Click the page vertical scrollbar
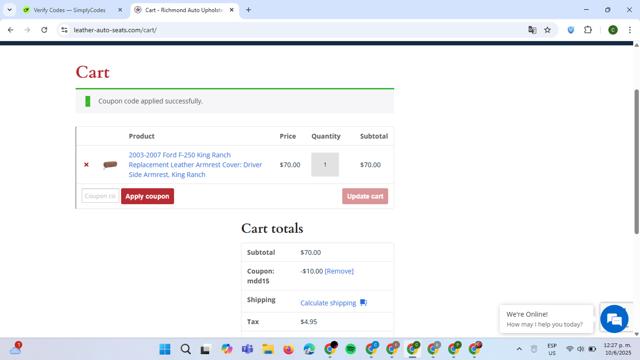Viewport: 640px width, 360px height. pyautogui.click(x=636, y=161)
